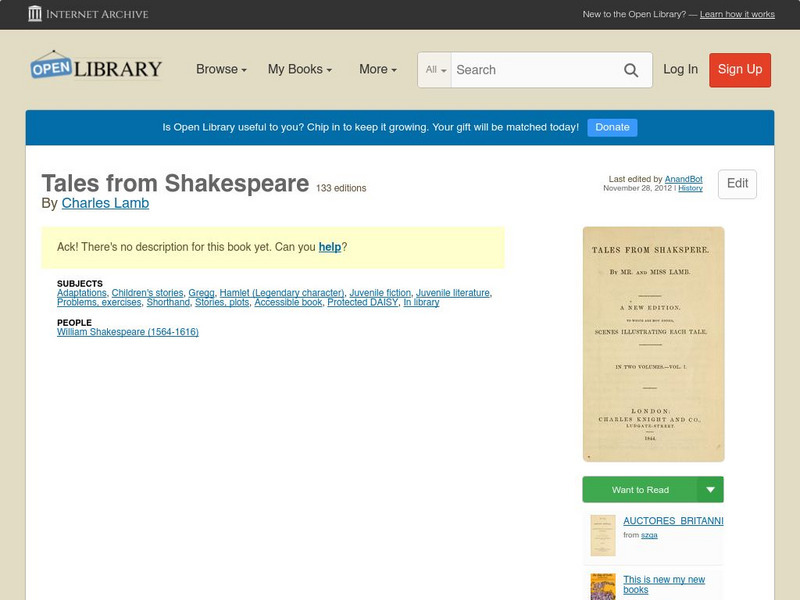Click the Internet Archive building icon
800x600 pixels.
(x=36, y=14)
